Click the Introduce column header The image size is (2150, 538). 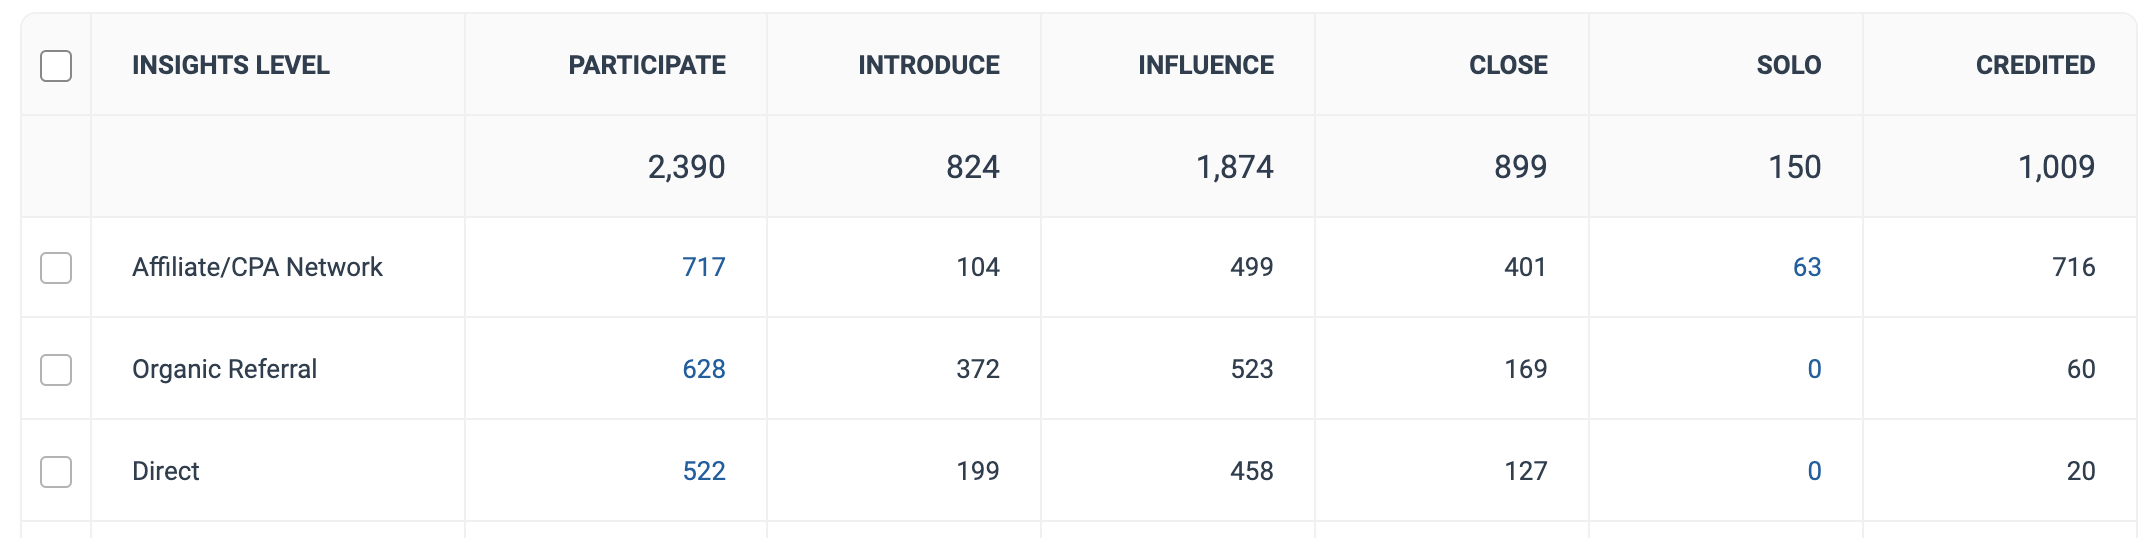(928, 66)
